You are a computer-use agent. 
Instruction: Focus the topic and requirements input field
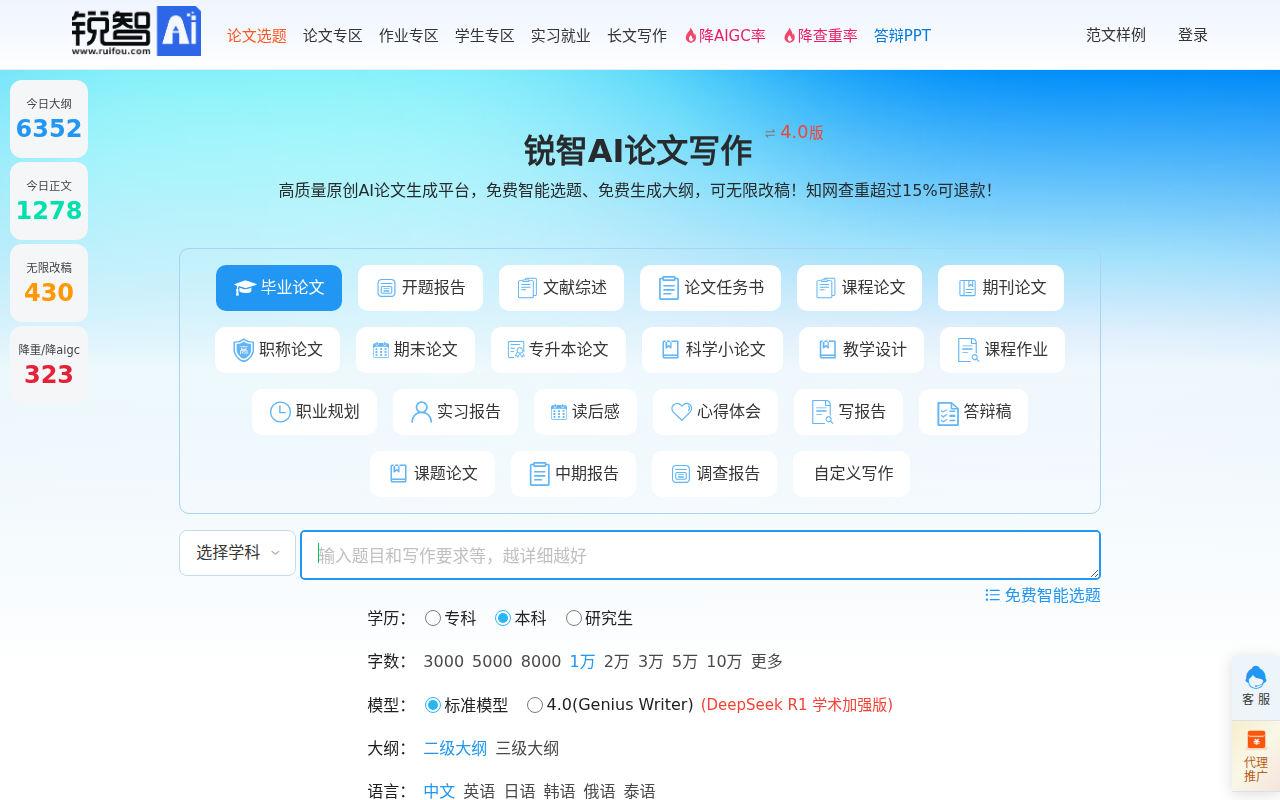point(700,555)
